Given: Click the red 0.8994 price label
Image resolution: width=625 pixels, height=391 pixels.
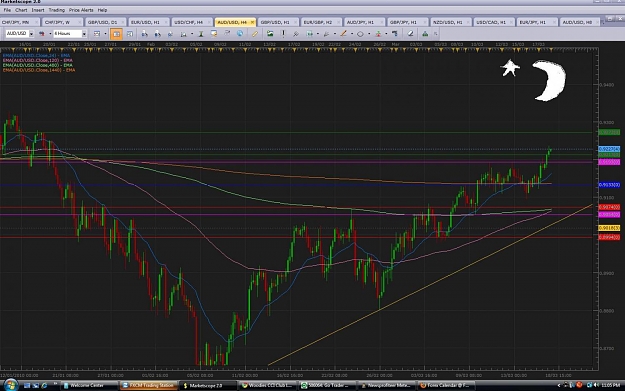Looking at the screenshot, I should 609,237.
